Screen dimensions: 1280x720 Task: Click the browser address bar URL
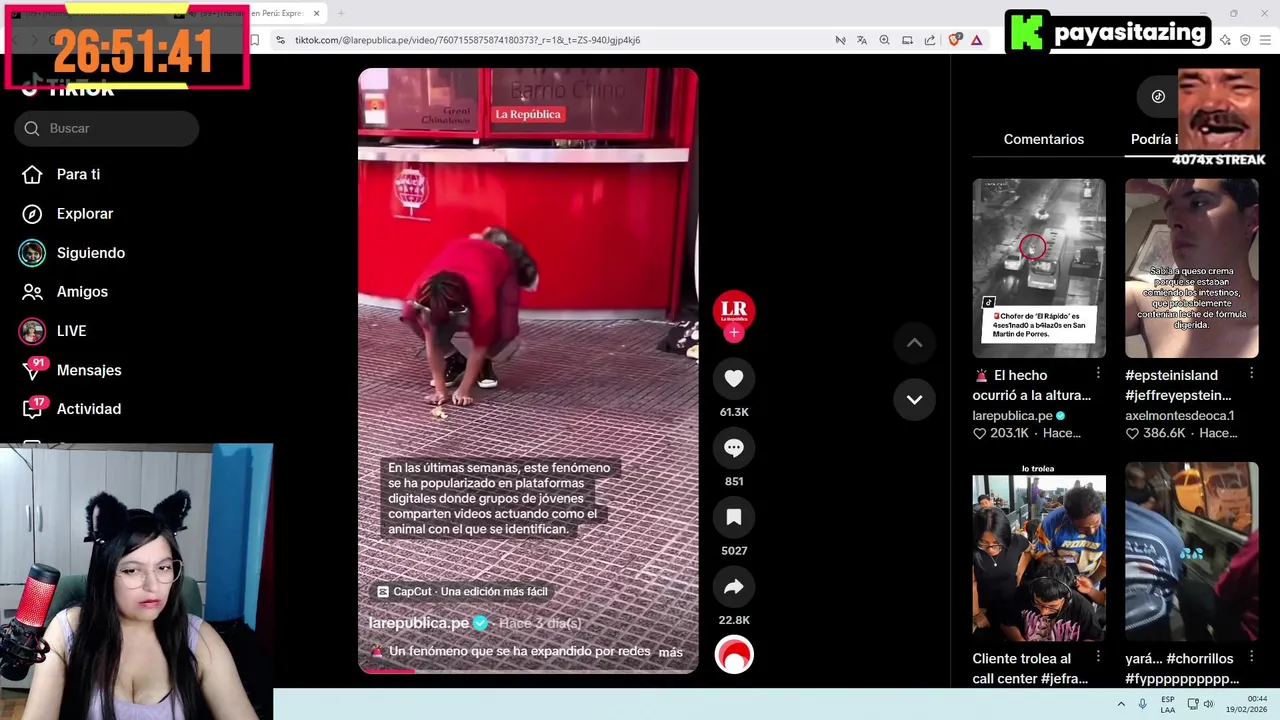tap(467, 40)
